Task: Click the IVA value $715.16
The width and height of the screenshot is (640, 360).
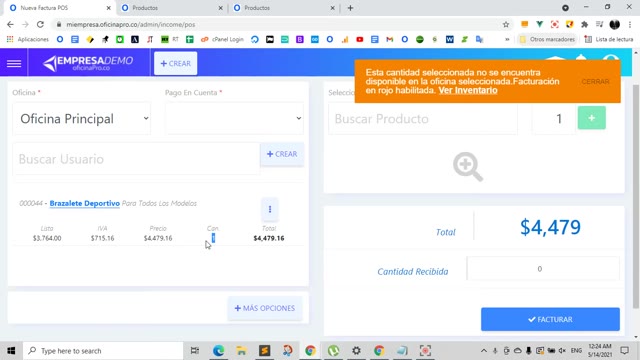Action: click(102, 238)
